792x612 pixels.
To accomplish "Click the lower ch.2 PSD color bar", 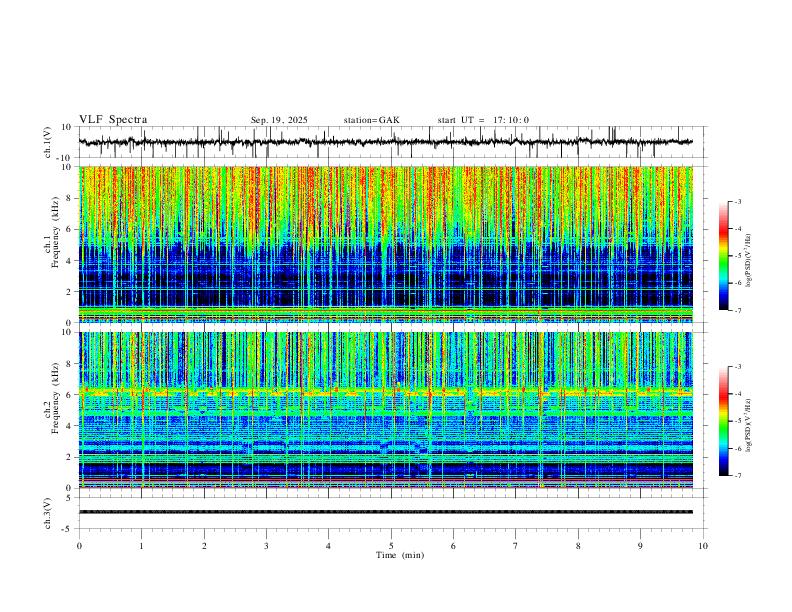I will tap(723, 421).
